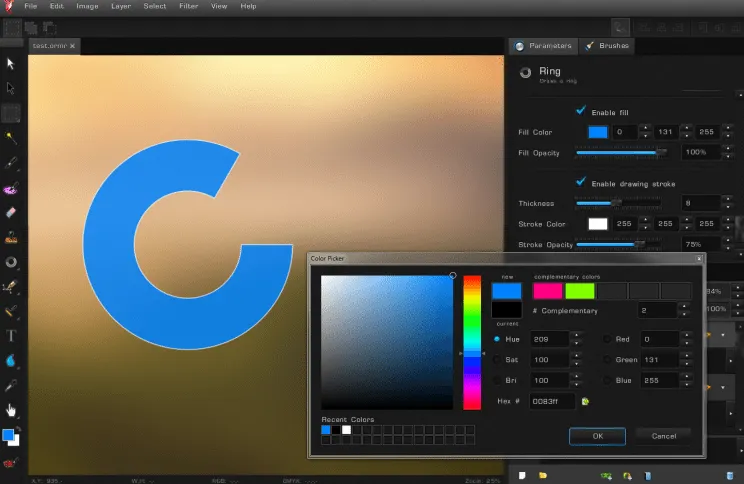The image size is (744, 484).
Task: Select the gradient paintbrush tool below the pen
Action: (10, 311)
